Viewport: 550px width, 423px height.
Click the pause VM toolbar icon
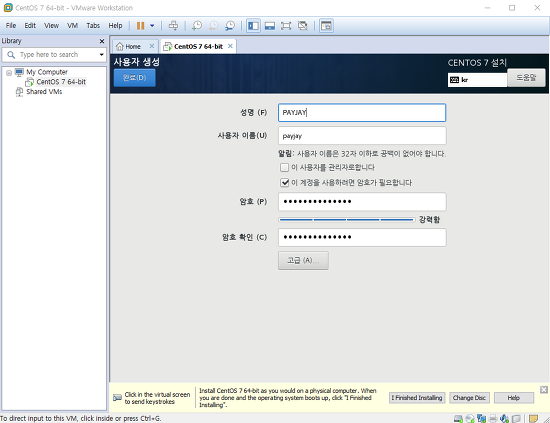tap(140, 26)
